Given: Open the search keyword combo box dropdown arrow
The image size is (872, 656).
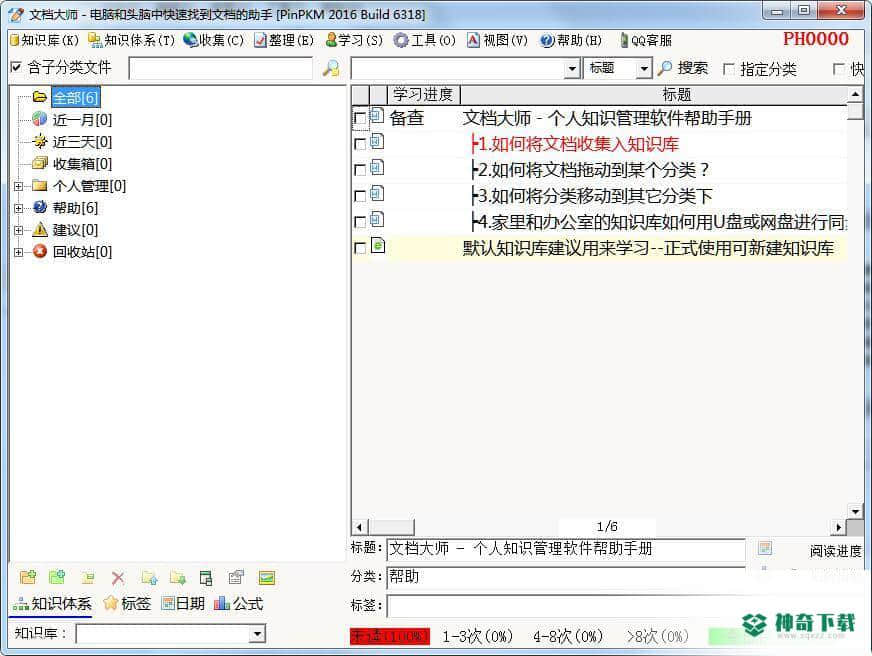Looking at the screenshot, I should click(x=572, y=69).
